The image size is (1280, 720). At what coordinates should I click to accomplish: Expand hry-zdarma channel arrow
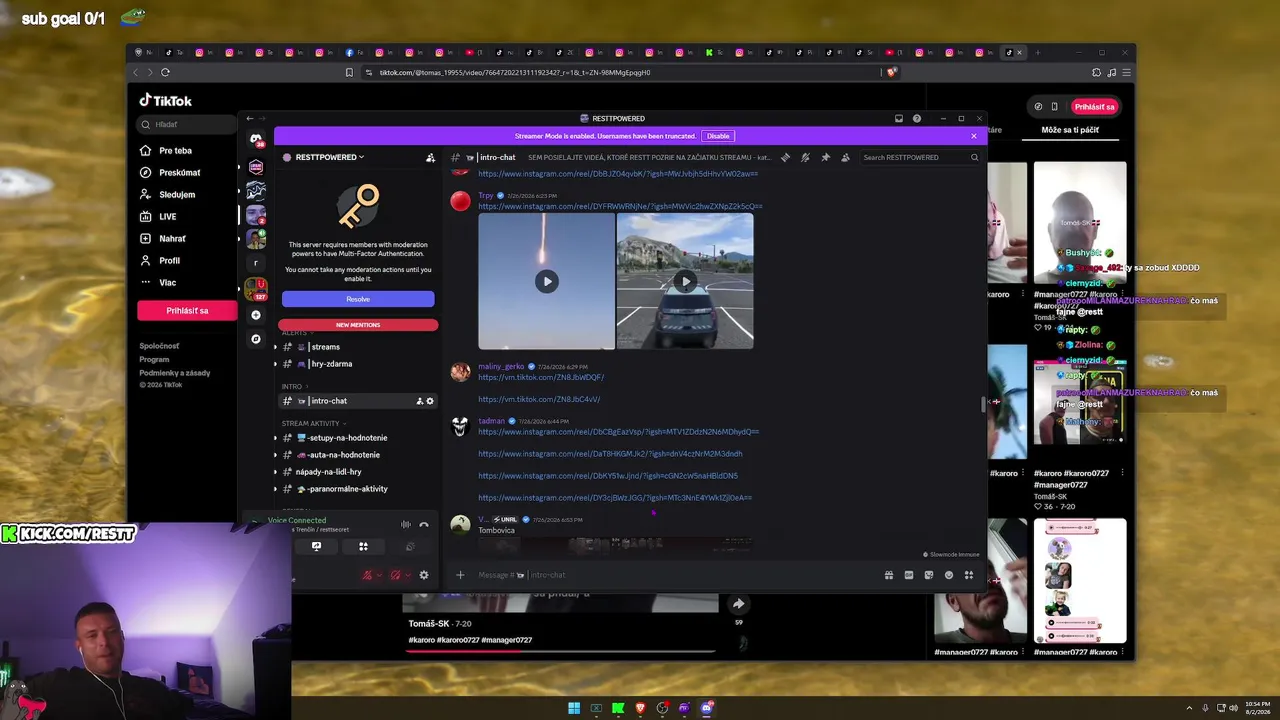click(275, 364)
